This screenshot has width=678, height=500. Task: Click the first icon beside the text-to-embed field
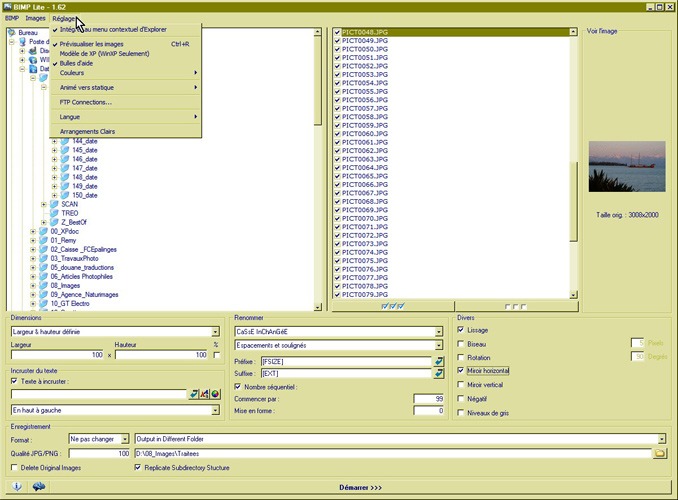tap(194, 393)
